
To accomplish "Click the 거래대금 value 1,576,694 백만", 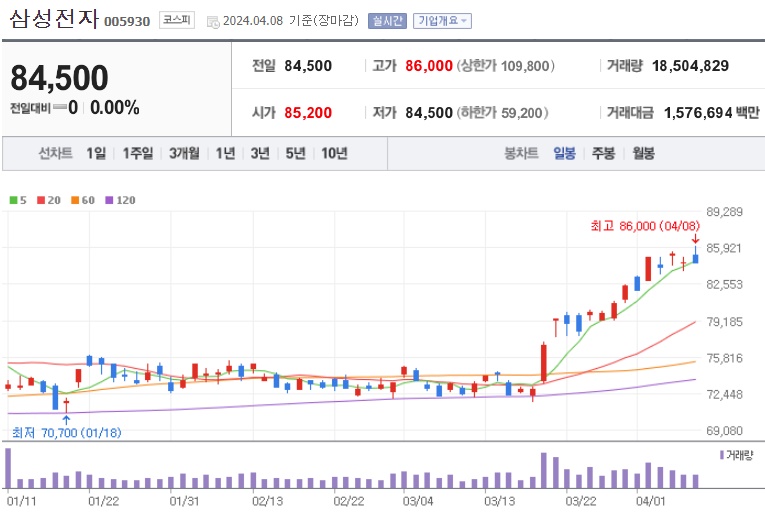I will [x=712, y=113].
